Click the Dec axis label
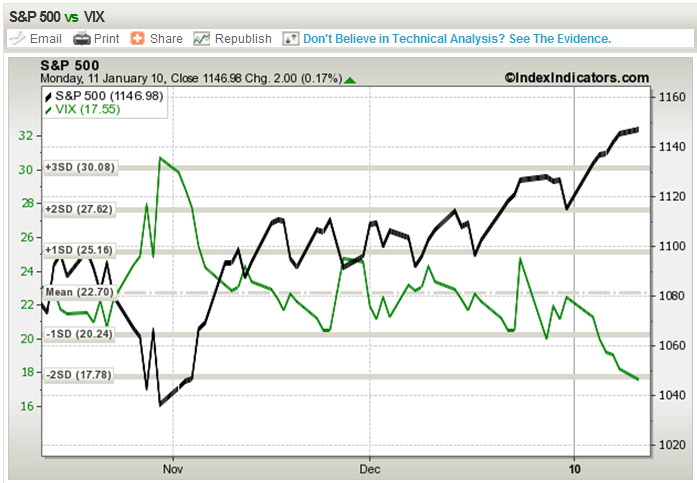This screenshot has height=483, width=697. coord(369,469)
